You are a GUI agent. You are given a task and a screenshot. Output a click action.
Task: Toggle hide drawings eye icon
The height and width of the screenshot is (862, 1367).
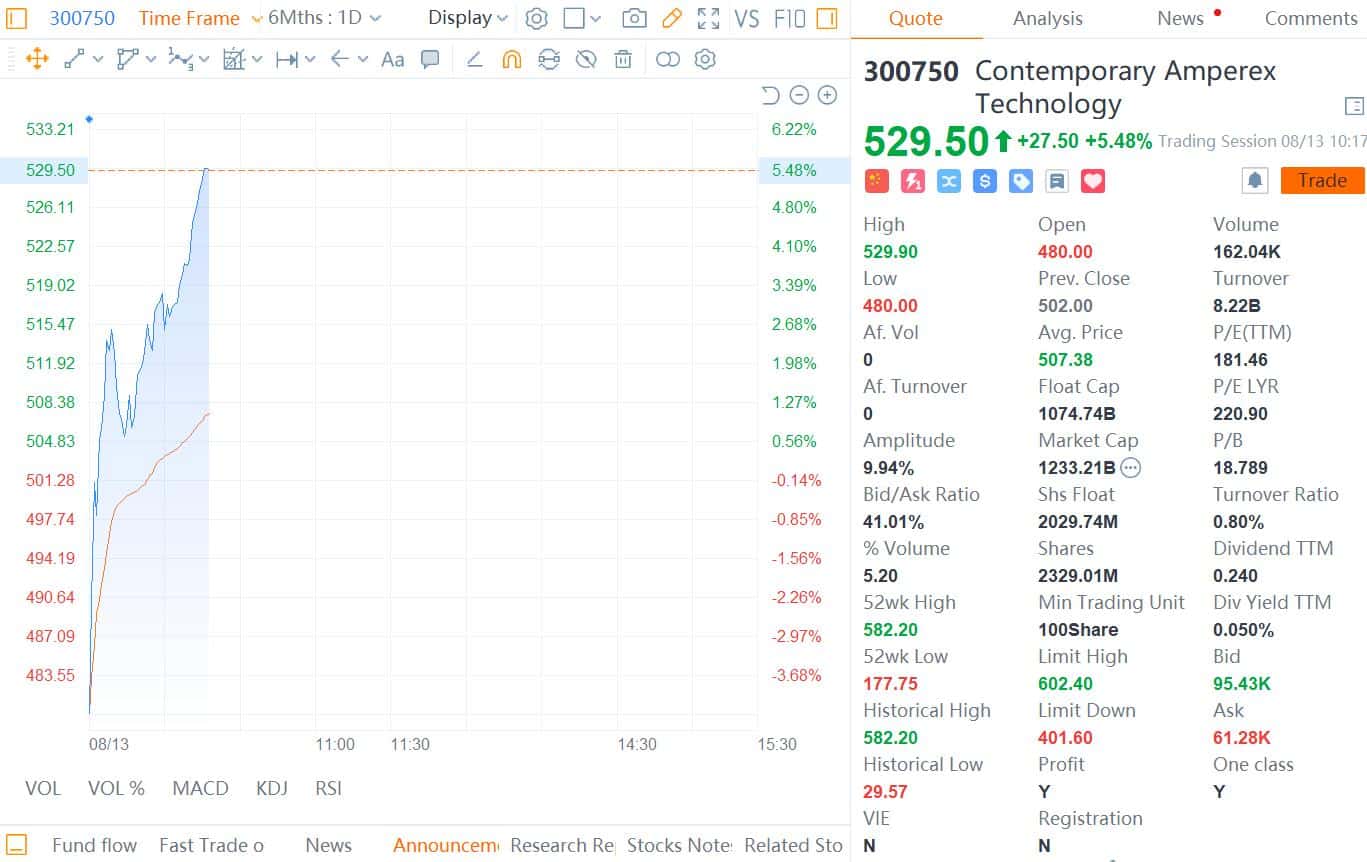pyautogui.click(x=586, y=59)
